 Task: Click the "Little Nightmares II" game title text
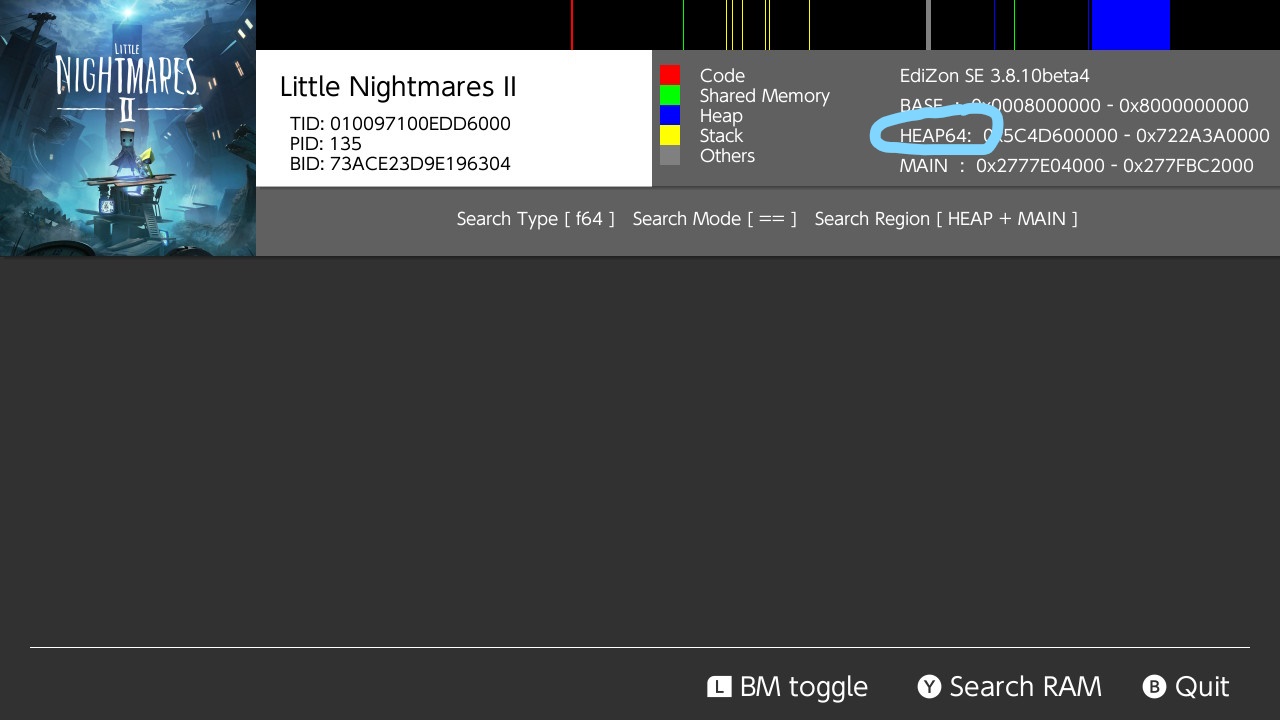pyautogui.click(x=398, y=87)
